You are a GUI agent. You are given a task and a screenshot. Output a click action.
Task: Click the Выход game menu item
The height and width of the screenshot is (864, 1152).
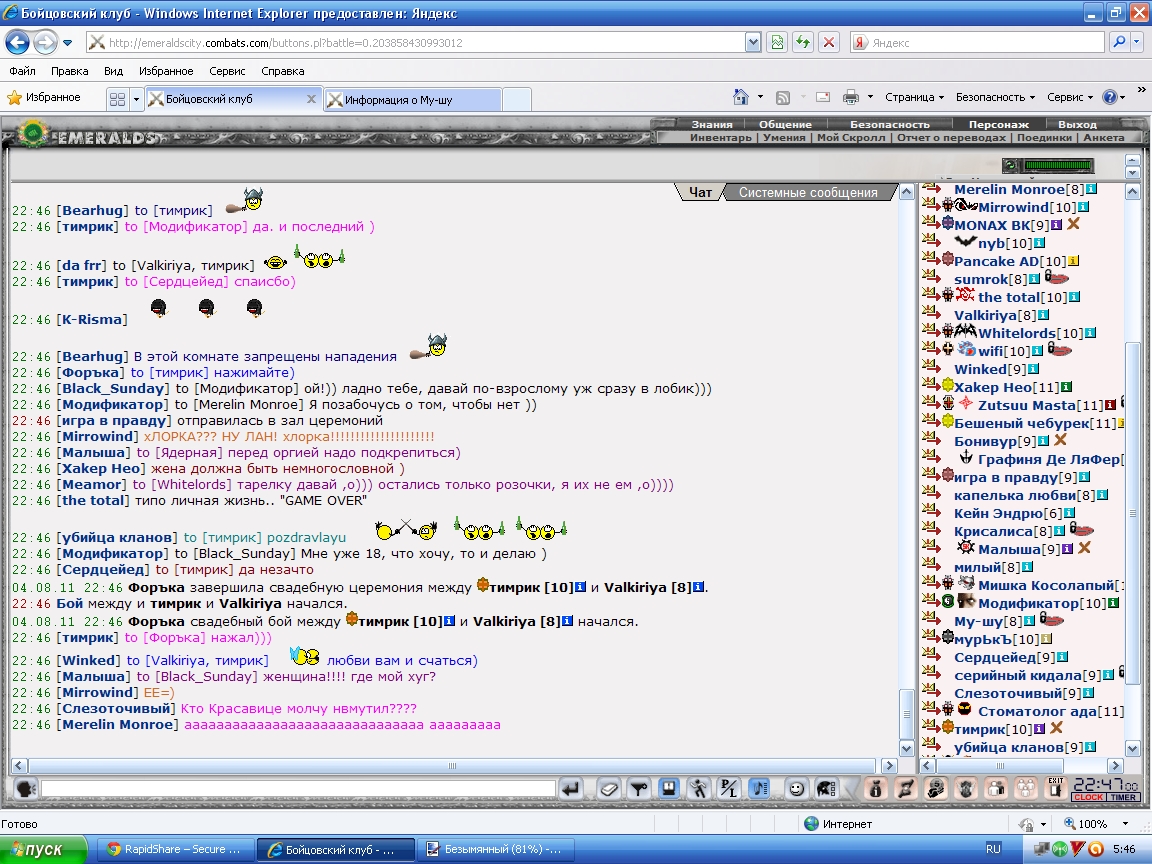pyautogui.click(x=1077, y=125)
